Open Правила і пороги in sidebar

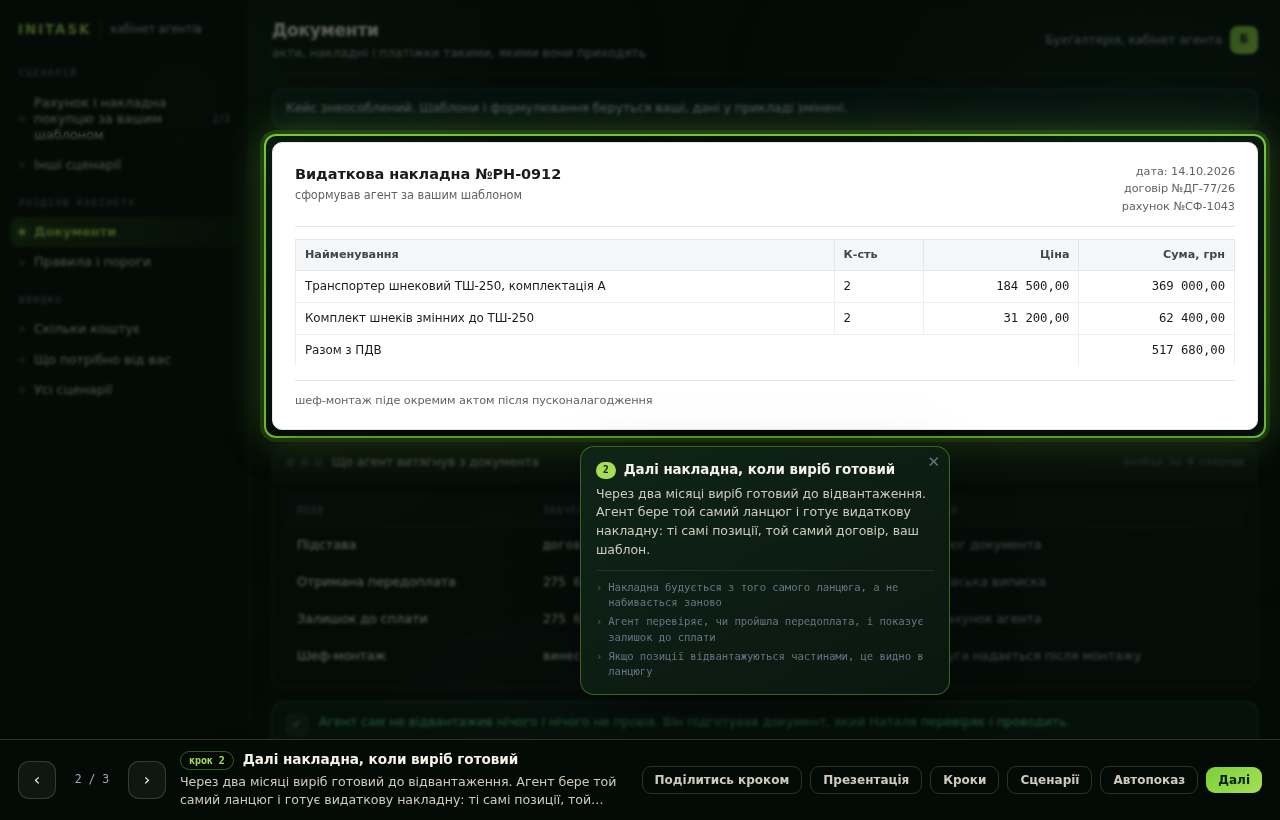coord(125,262)
